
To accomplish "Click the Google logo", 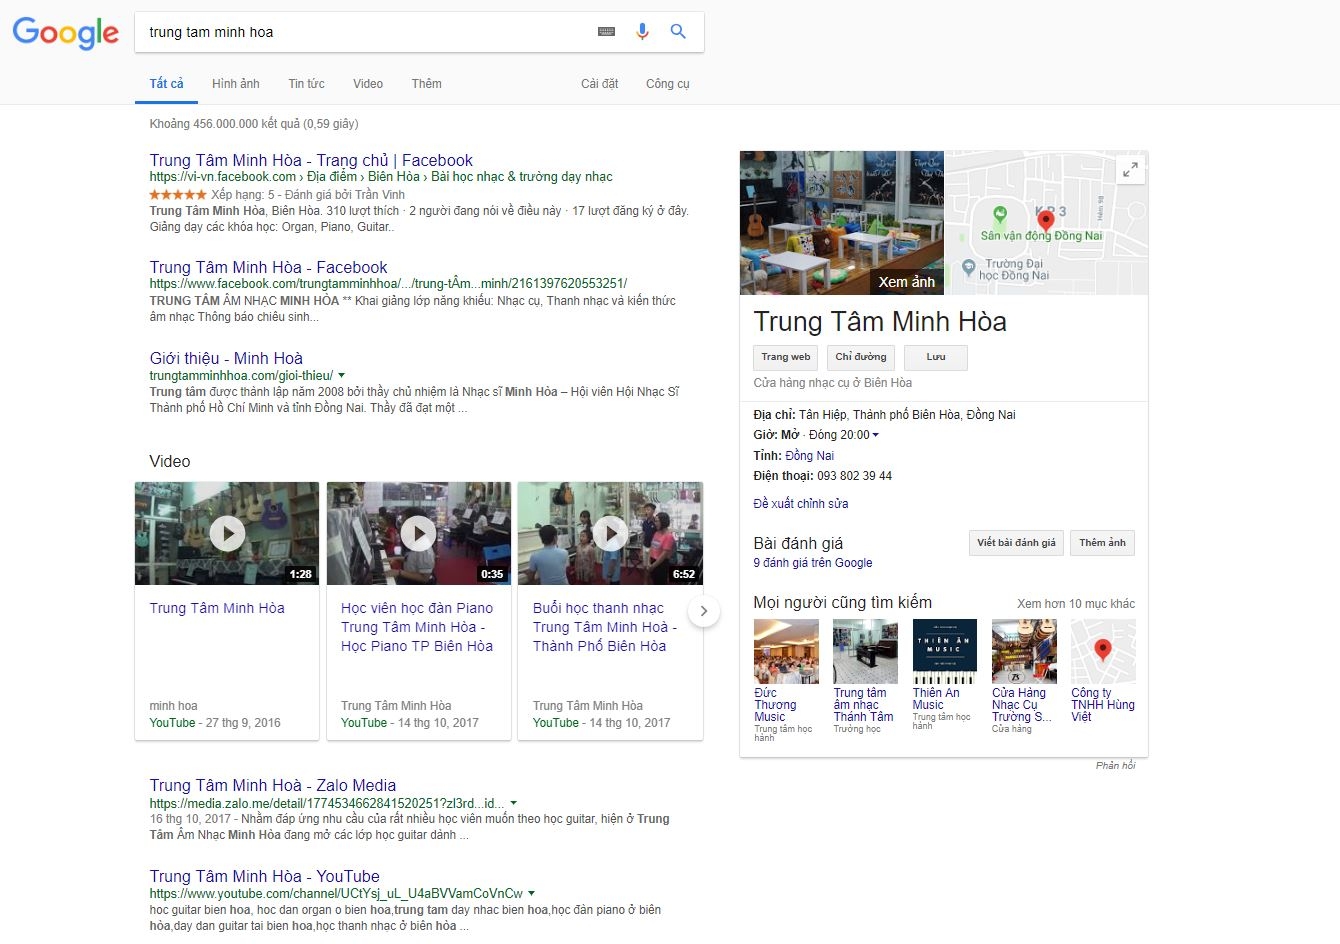I will point(66,33).
